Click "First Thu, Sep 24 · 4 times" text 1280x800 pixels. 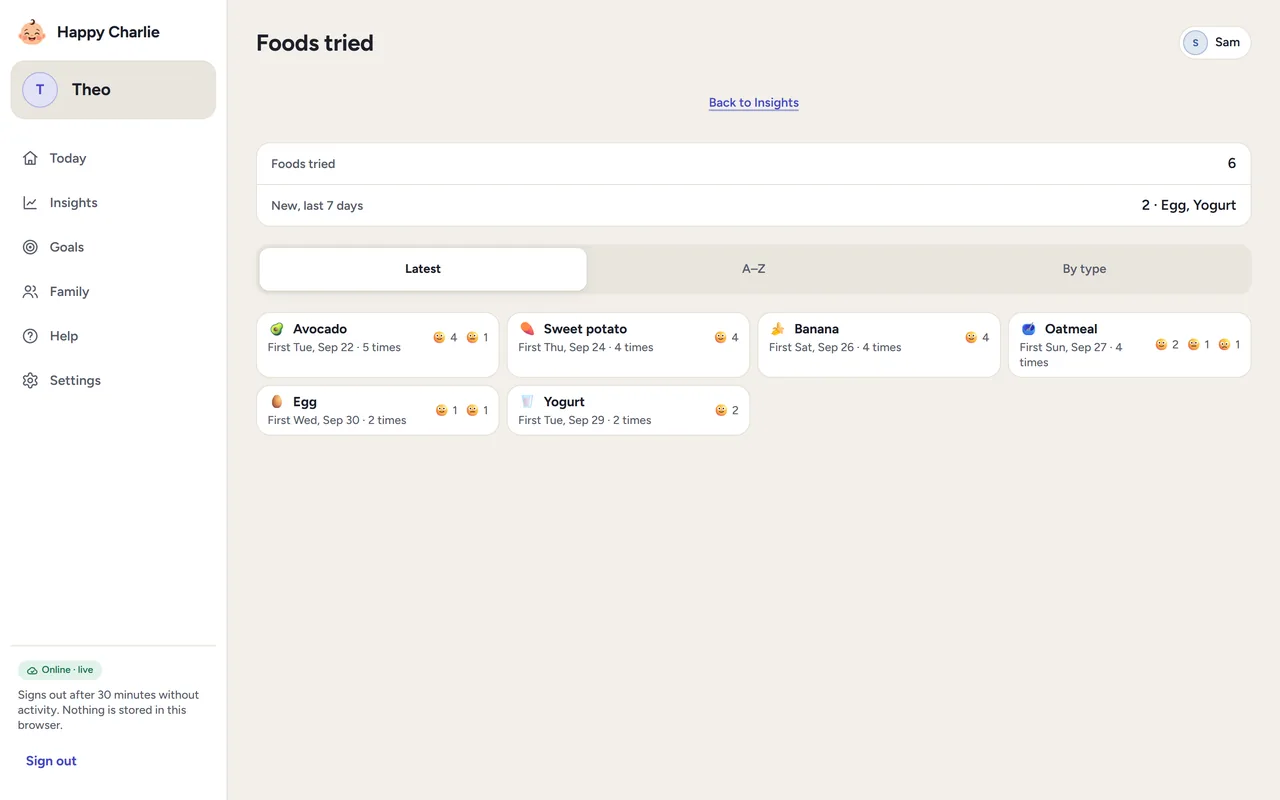coord(586,348)
